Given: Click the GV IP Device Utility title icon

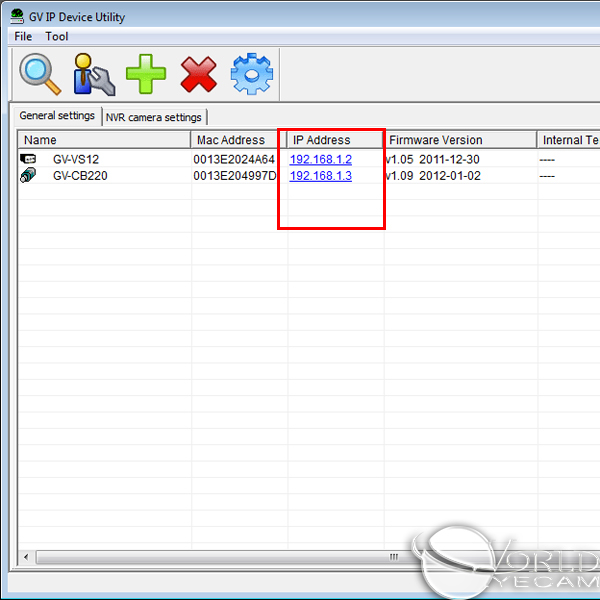Looking at the screenshot, I should [x=17, y=16].
